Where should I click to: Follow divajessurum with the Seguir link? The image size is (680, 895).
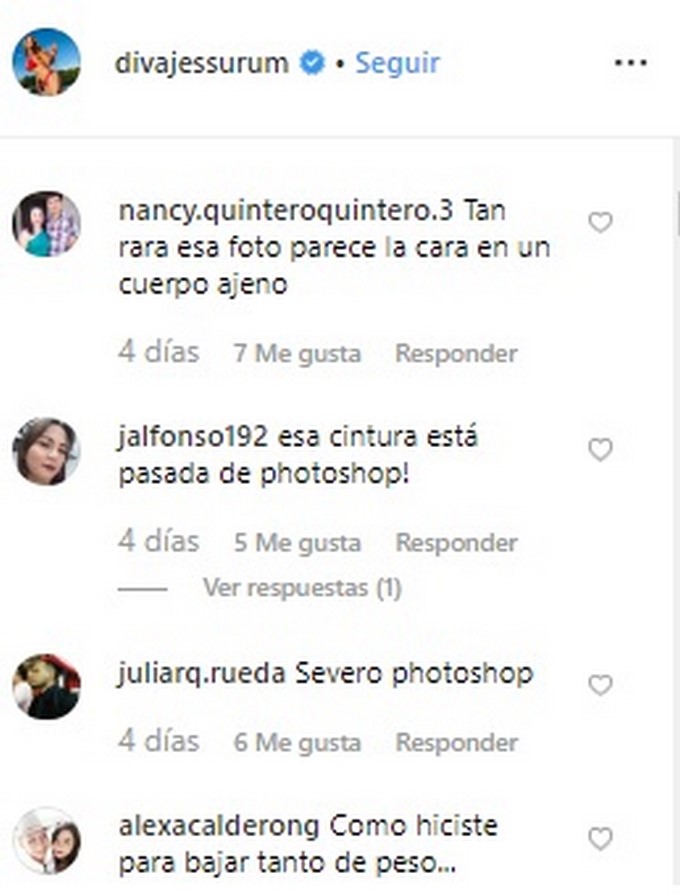397,63
